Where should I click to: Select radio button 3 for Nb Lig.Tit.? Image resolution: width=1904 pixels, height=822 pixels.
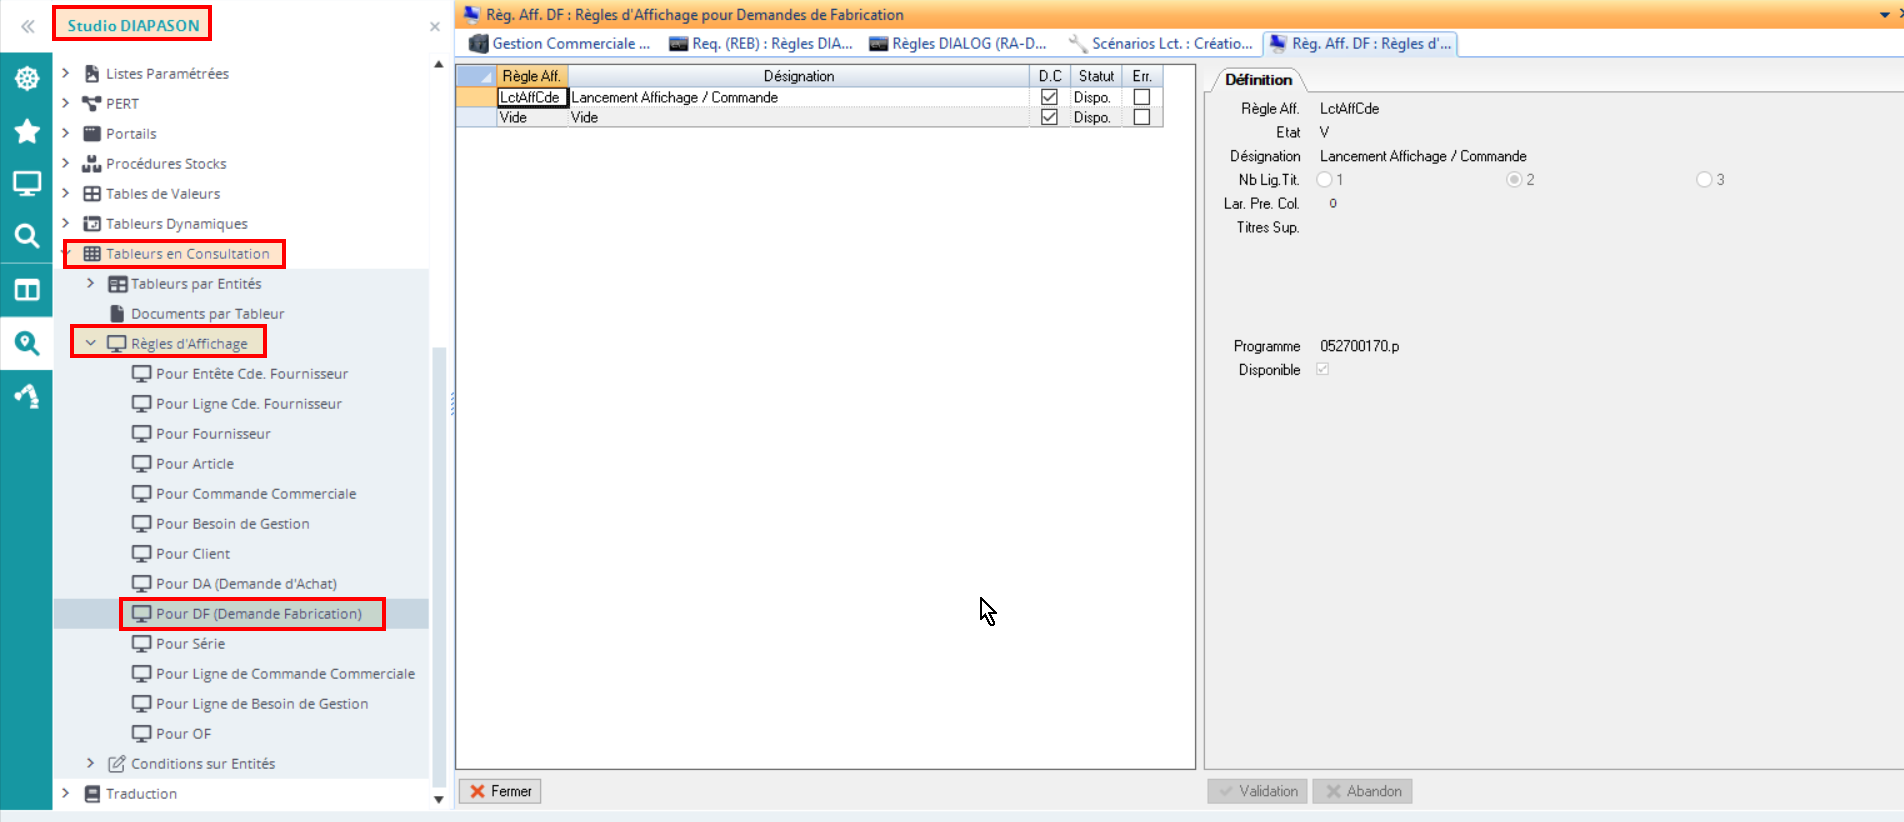coord(1704,180)
